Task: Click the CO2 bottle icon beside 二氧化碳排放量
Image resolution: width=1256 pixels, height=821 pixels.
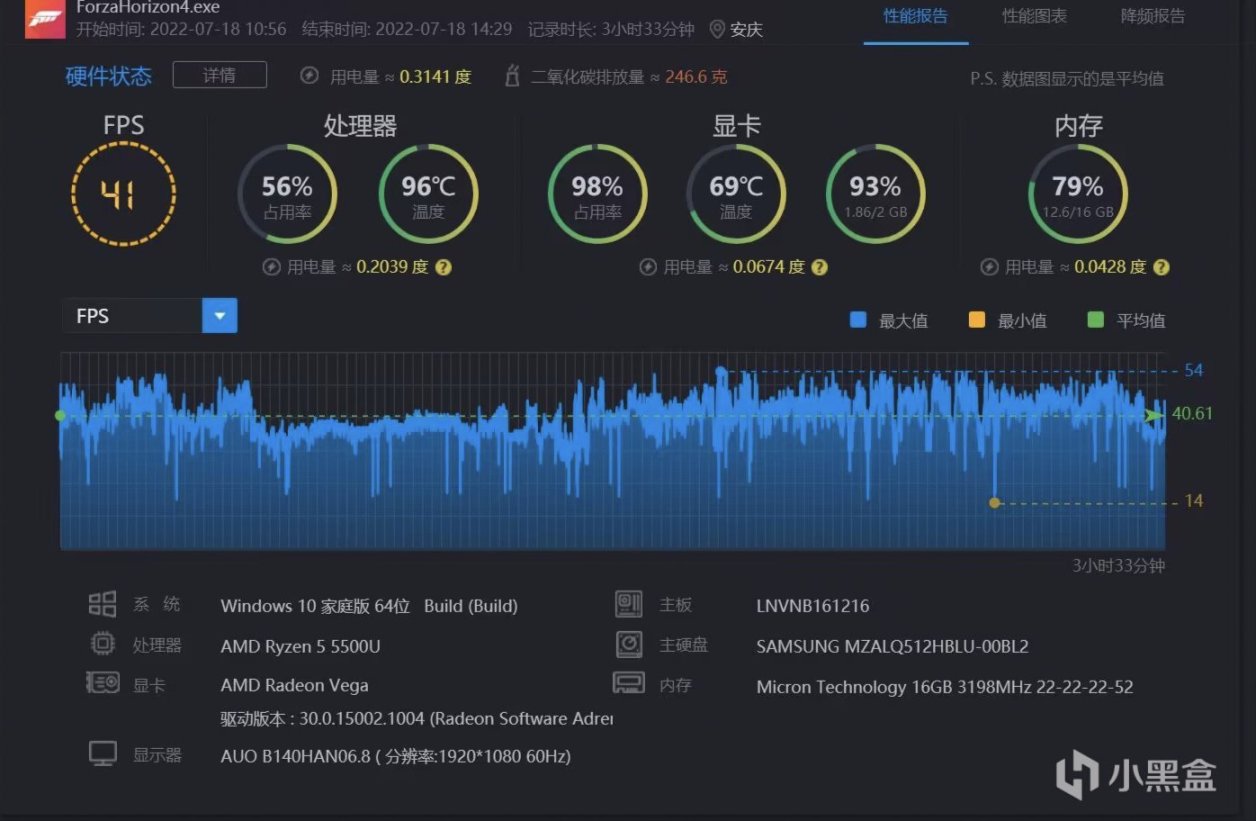Action: (x=513, y=75)
